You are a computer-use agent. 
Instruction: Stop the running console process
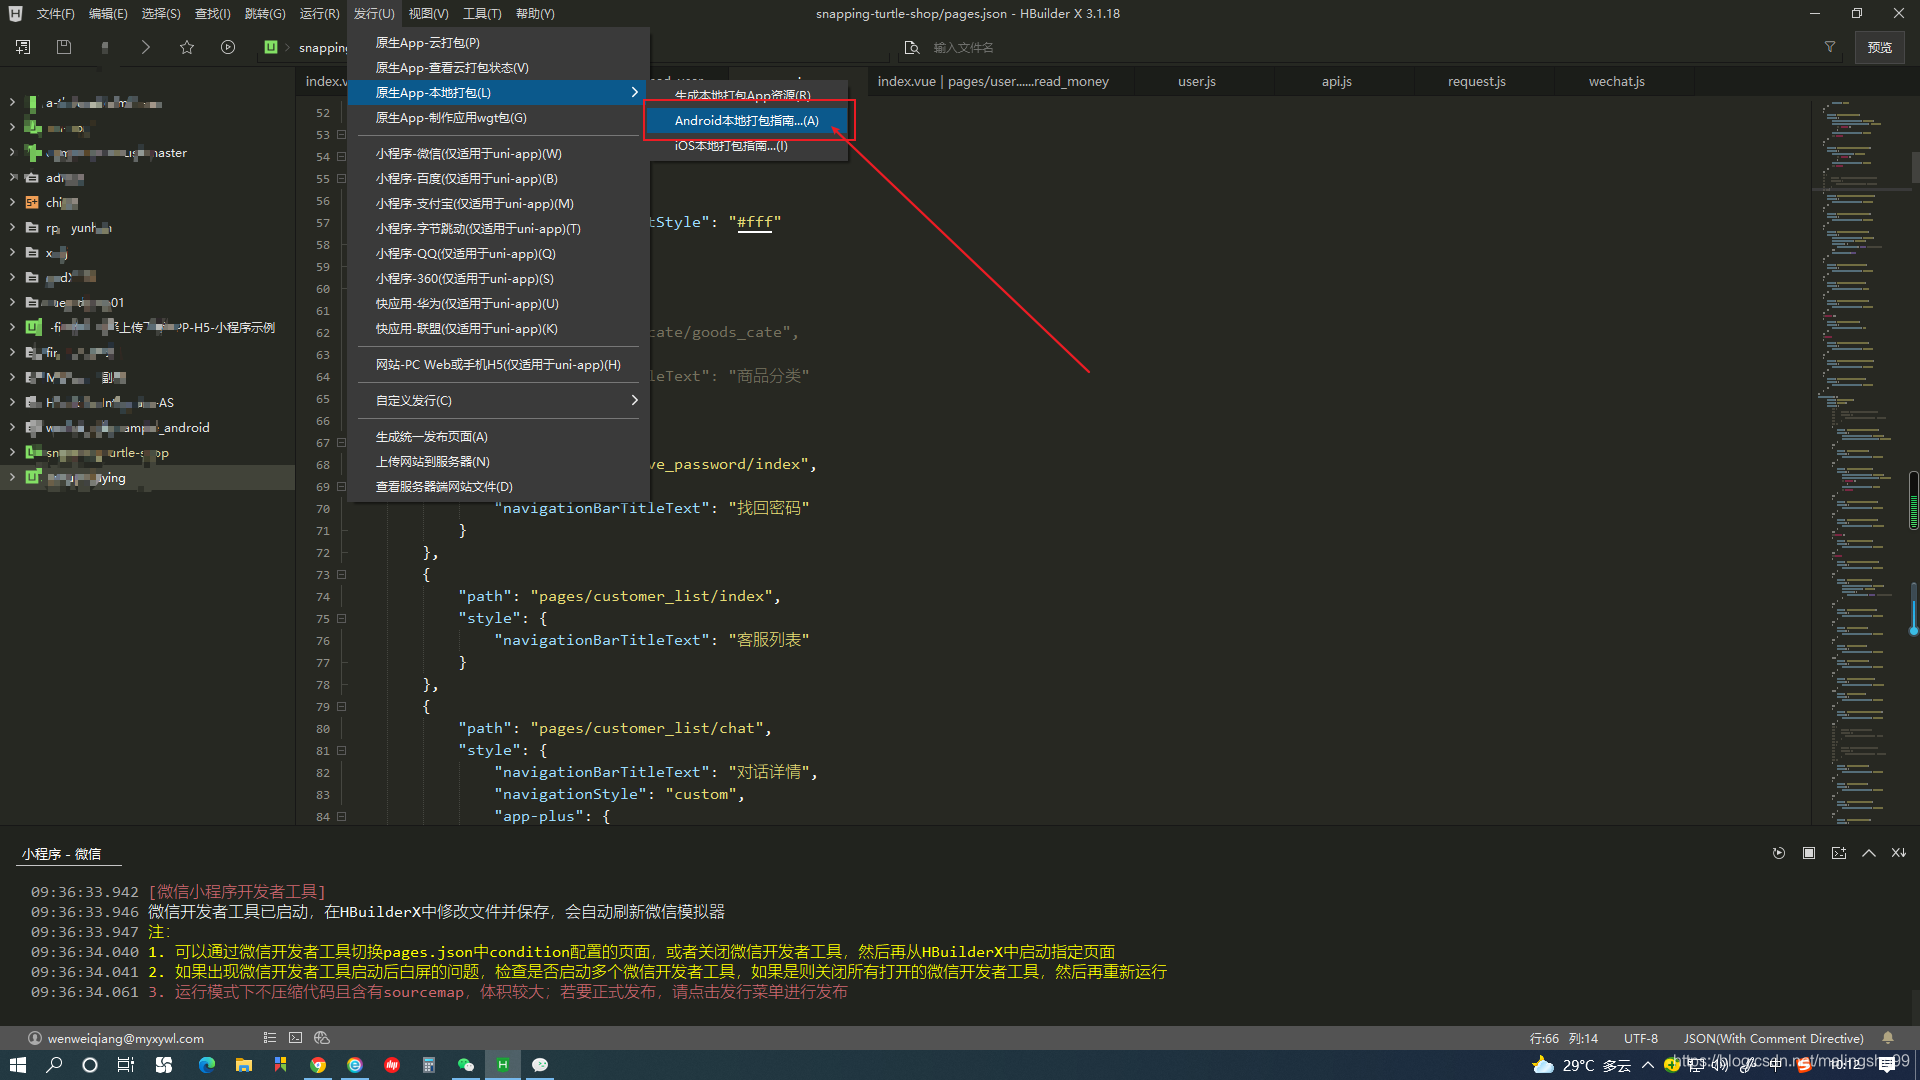(1808, 853)
